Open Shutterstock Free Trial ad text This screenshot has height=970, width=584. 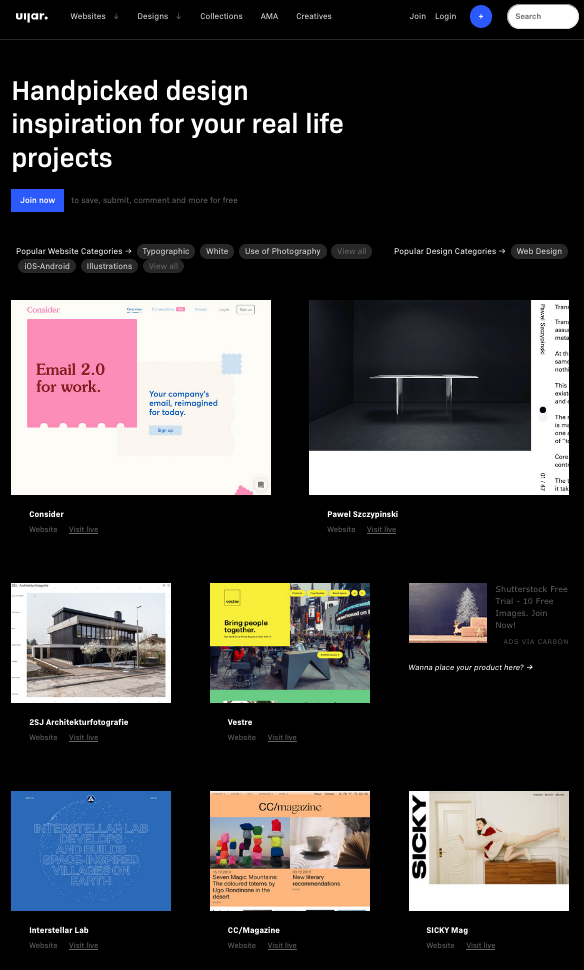531,607
